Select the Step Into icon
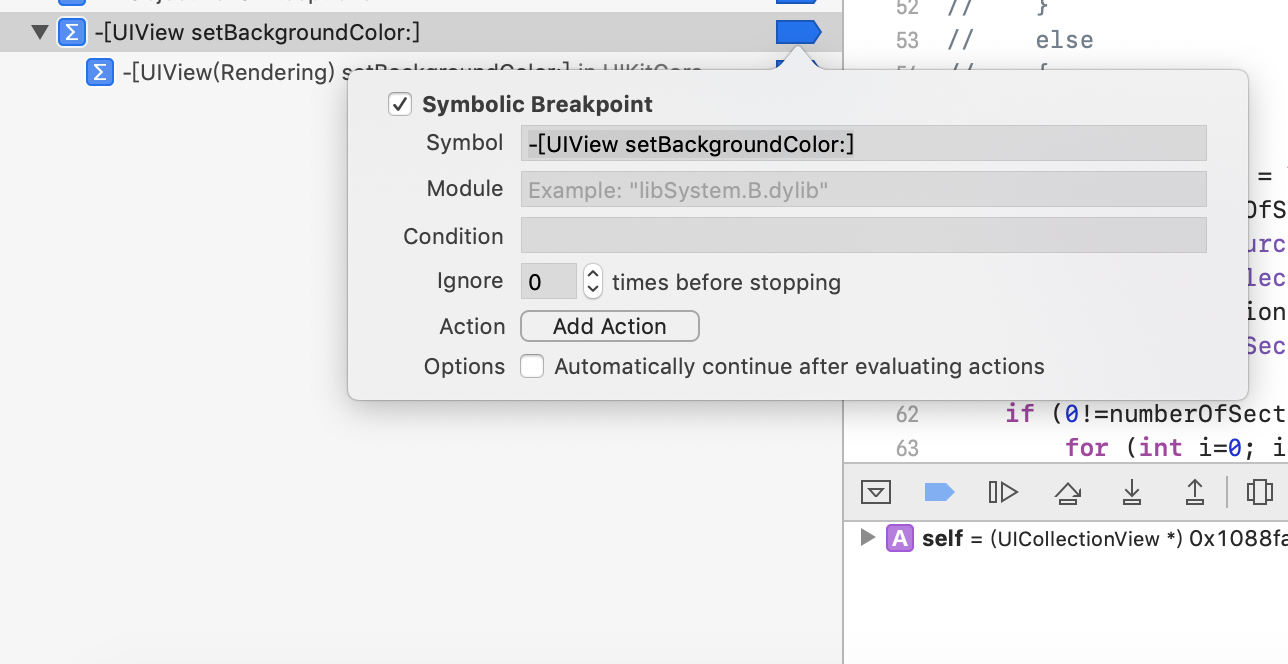This screenshot has height=664, width=1288. 1131,492
